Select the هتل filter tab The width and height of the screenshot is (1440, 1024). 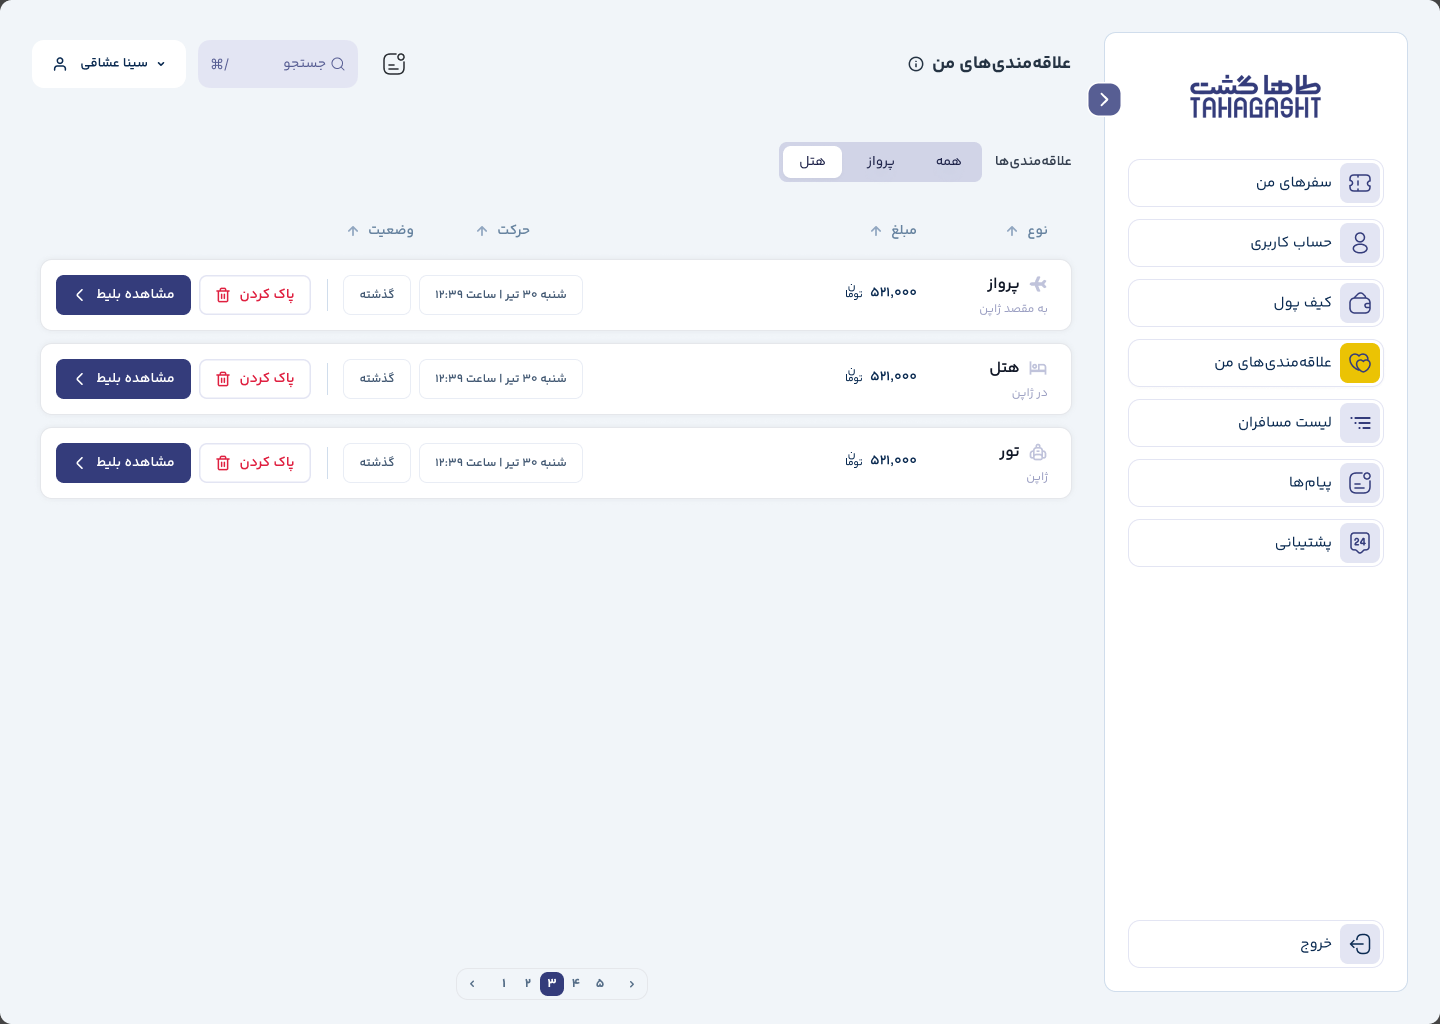pos(812,162)
